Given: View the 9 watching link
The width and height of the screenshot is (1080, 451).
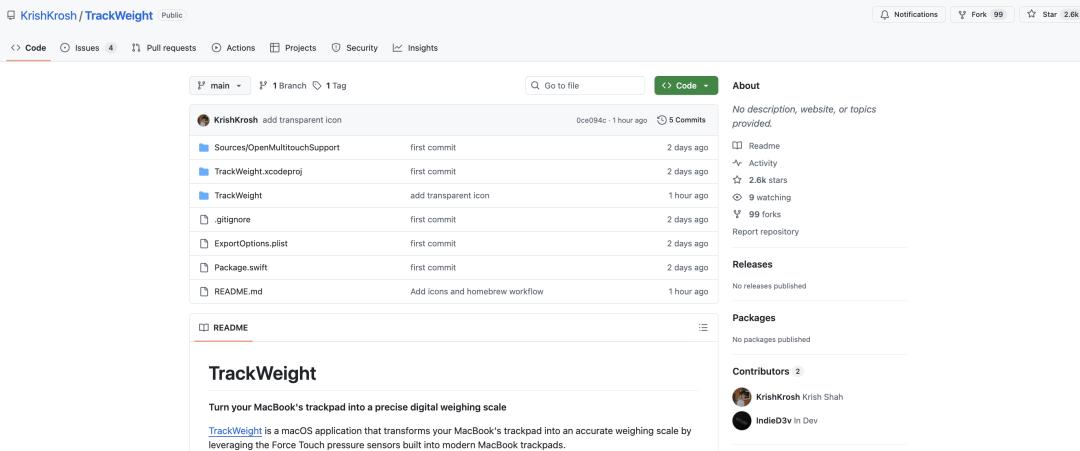Looking at the screenshot, I should (761, 198).
